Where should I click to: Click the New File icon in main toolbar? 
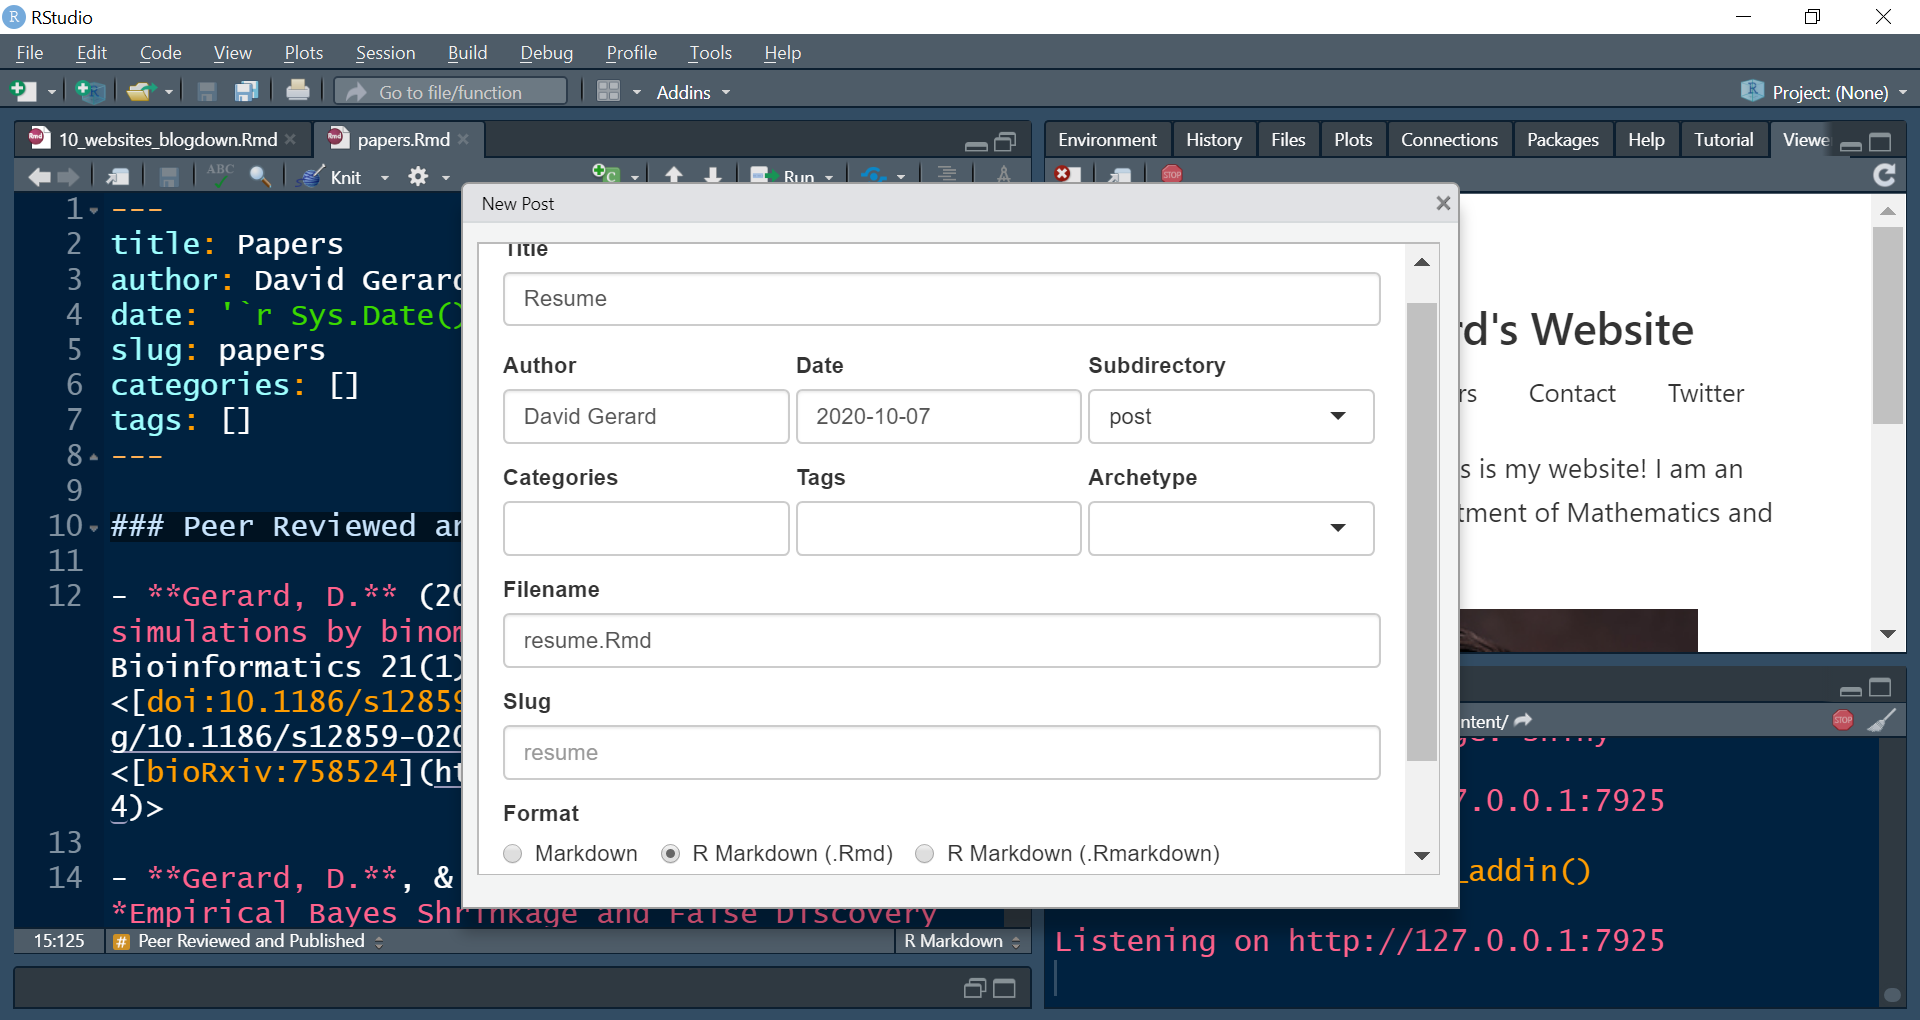pyautogui.click(x=23, y=92)
